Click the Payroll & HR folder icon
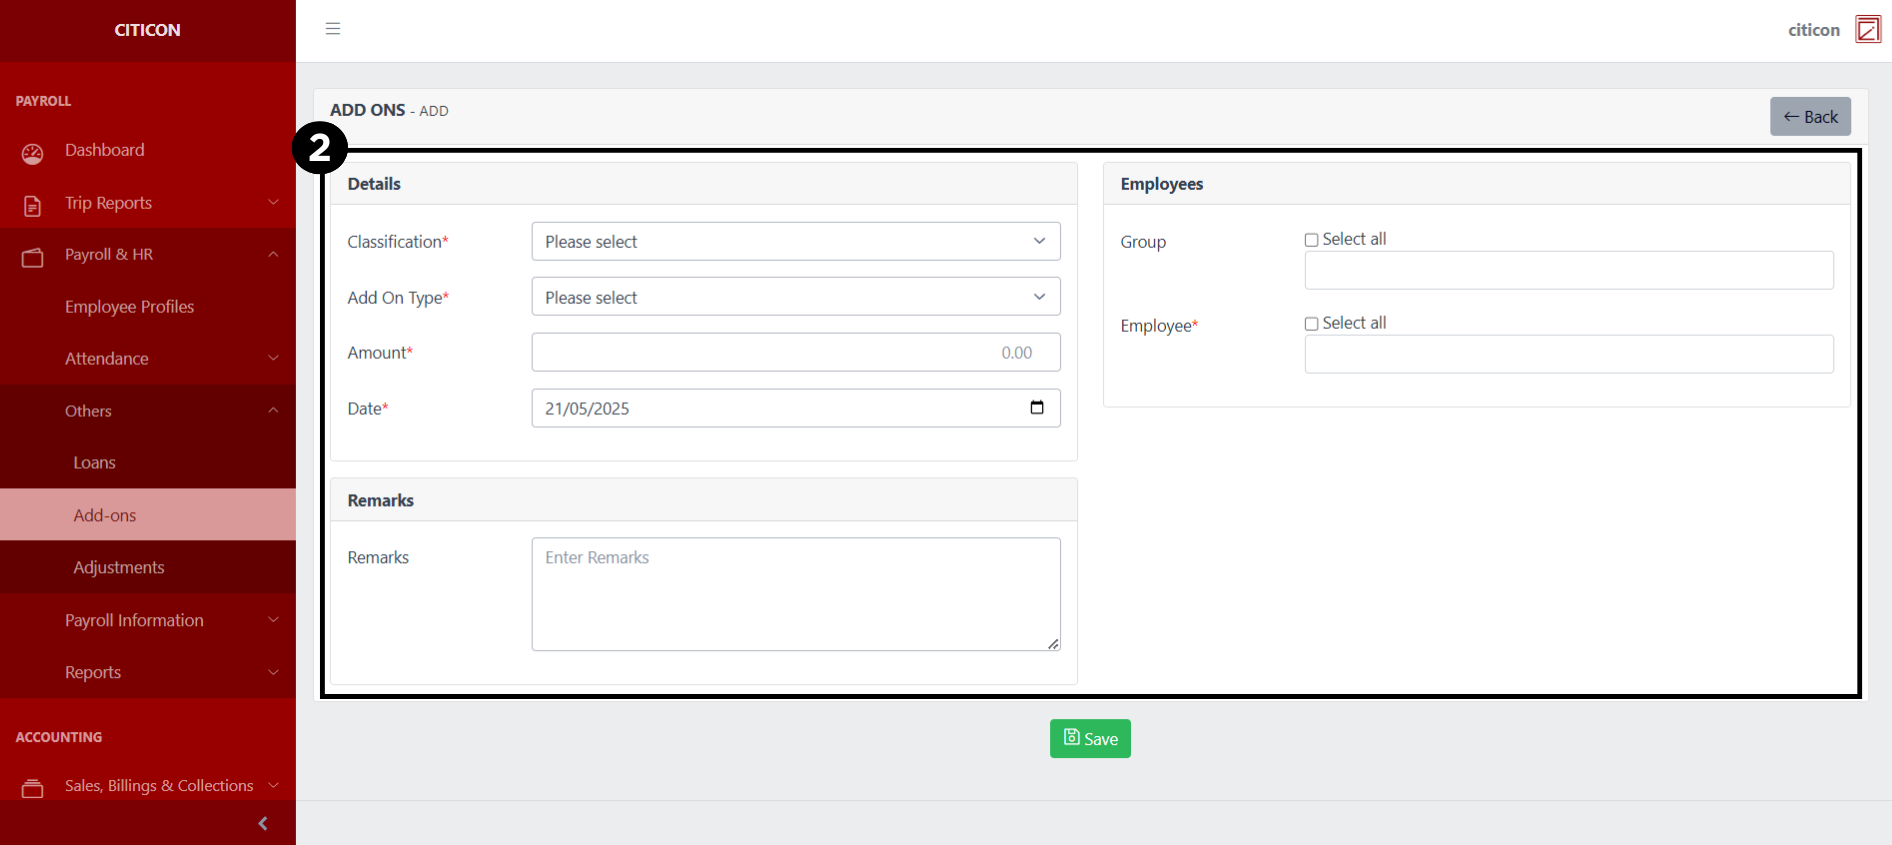This screenshot has height=845, width=1892. coord(33,257)
